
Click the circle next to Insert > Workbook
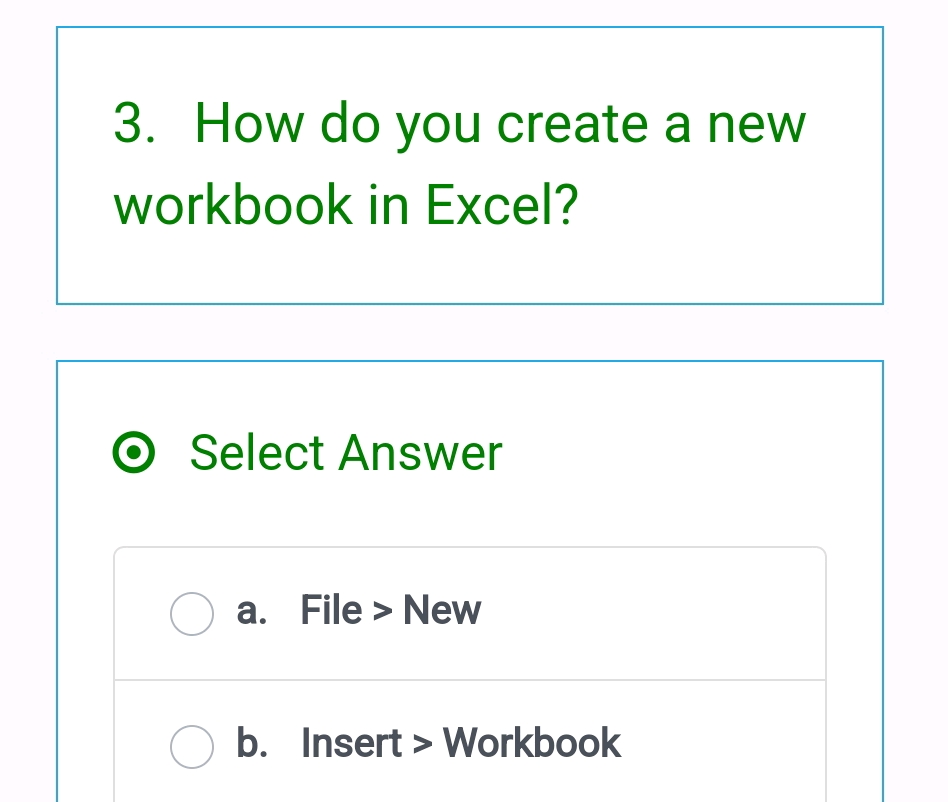192,746
